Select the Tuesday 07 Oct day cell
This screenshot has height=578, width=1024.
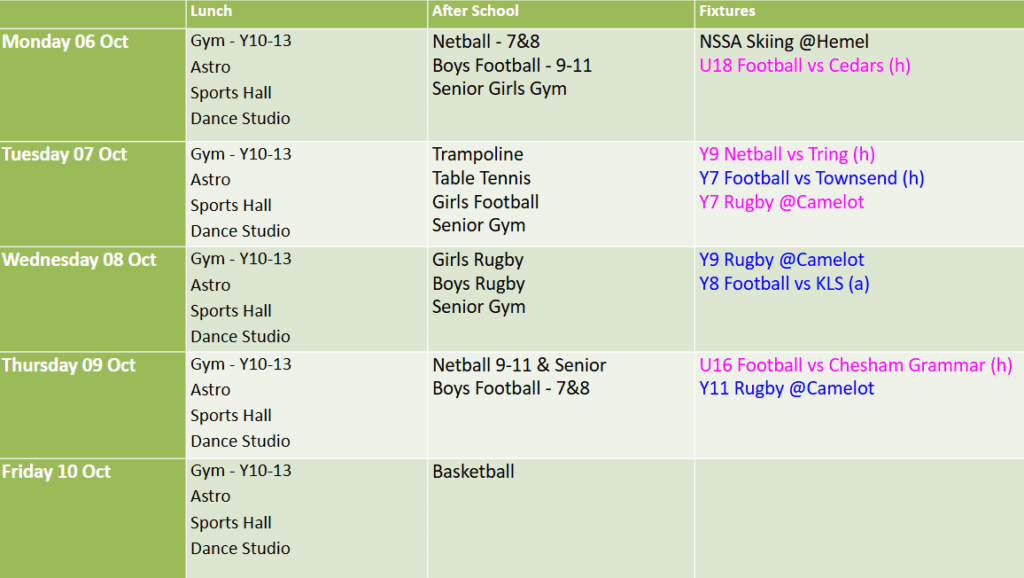point(65,154)
